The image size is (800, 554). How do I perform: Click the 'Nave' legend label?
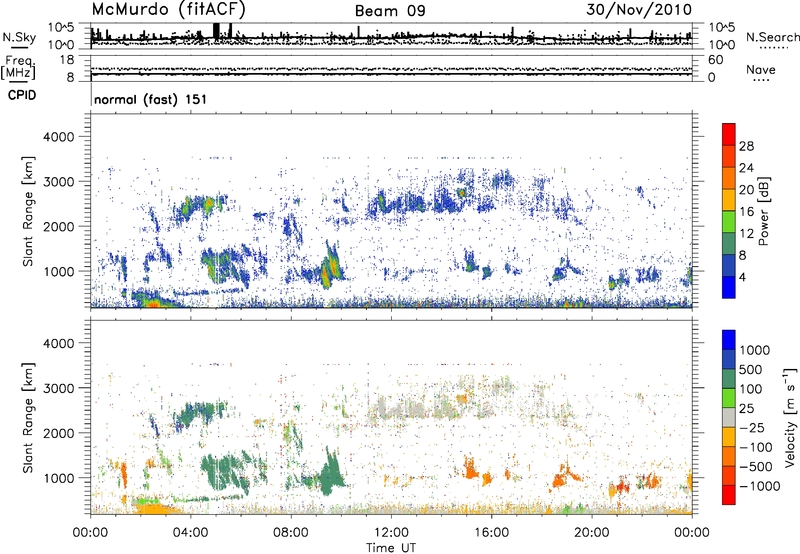click(761, 69)
